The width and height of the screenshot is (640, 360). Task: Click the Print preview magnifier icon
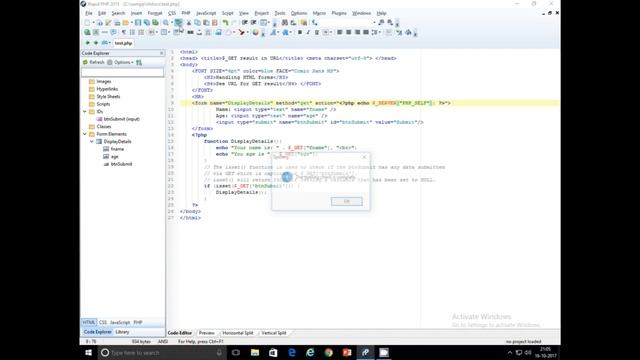click(x=166, y=22)
